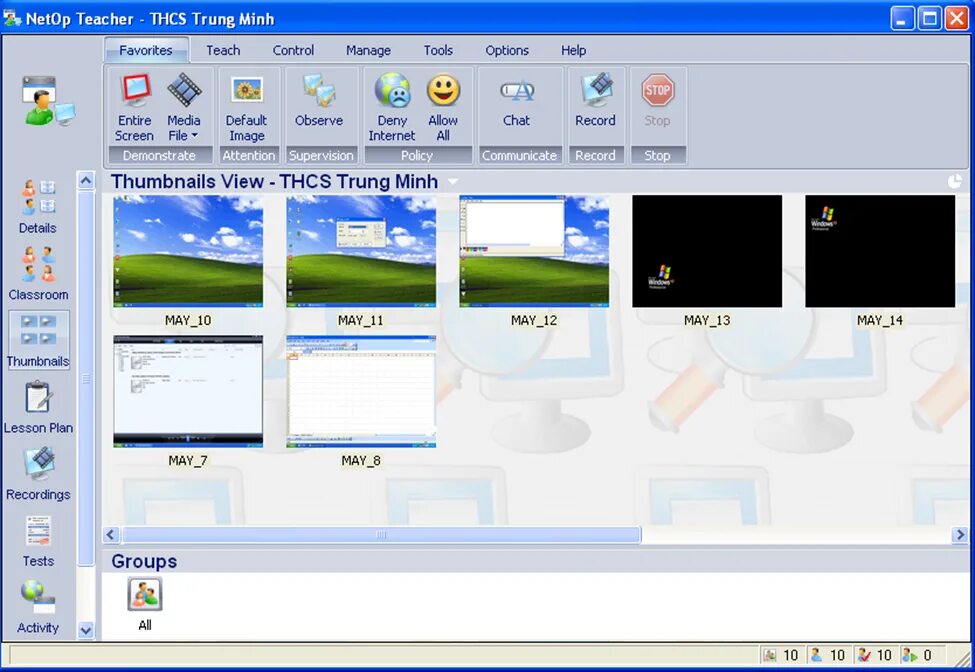The height and width of the screenshot is (672, 975).
Task: Switch to Details view in sidebar
Action: (x=38, y=208)
